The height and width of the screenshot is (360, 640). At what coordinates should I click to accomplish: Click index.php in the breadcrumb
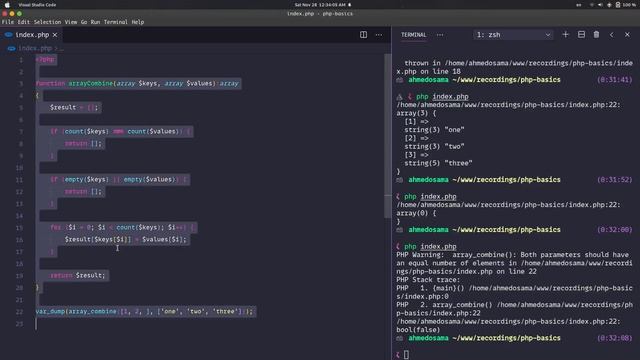[35, 48]
